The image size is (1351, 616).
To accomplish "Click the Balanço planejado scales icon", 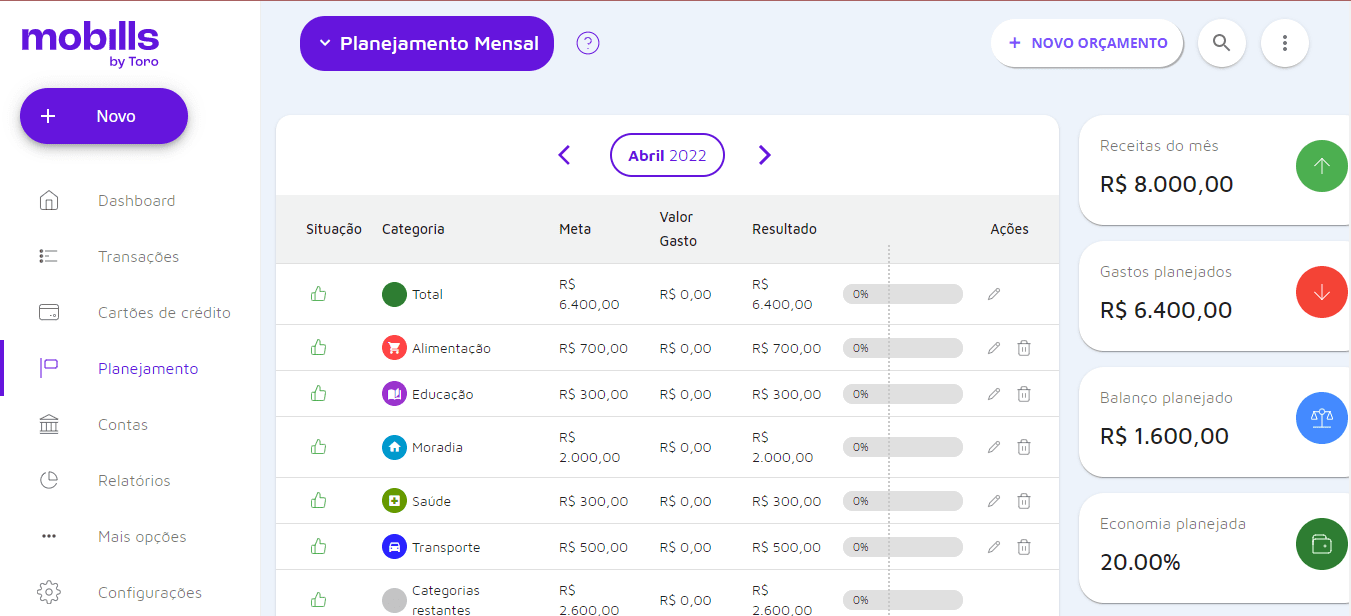I will (1321, 418).
